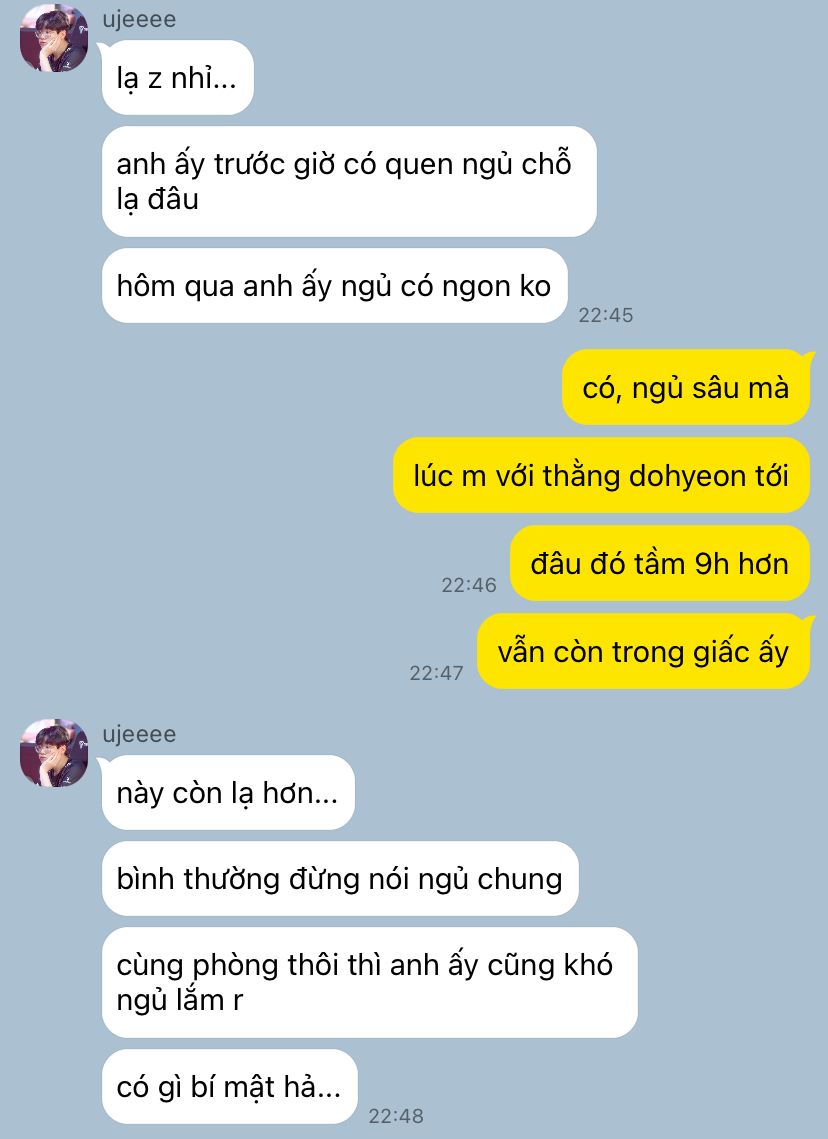Tap the 22:46 timestamp

click(469, 585)
